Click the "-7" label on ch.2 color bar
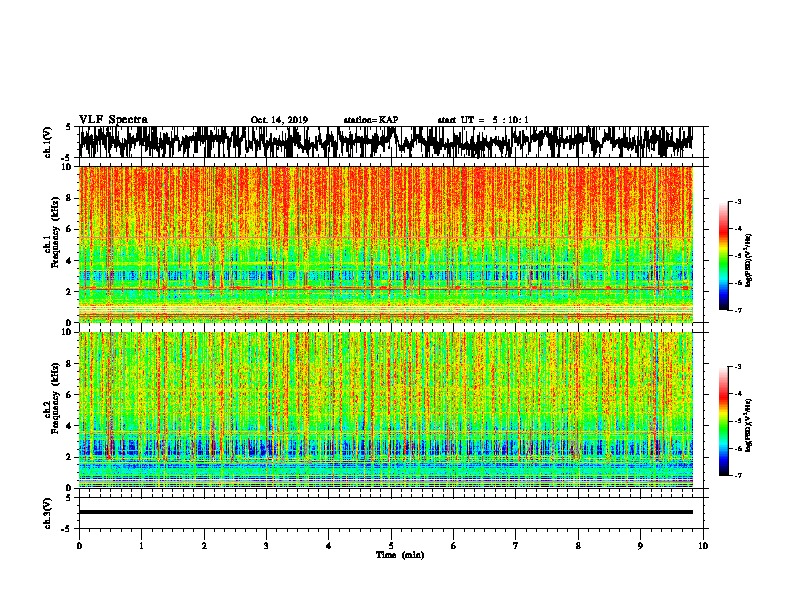Viewport: 792px width, 612px height. (738, 476)
